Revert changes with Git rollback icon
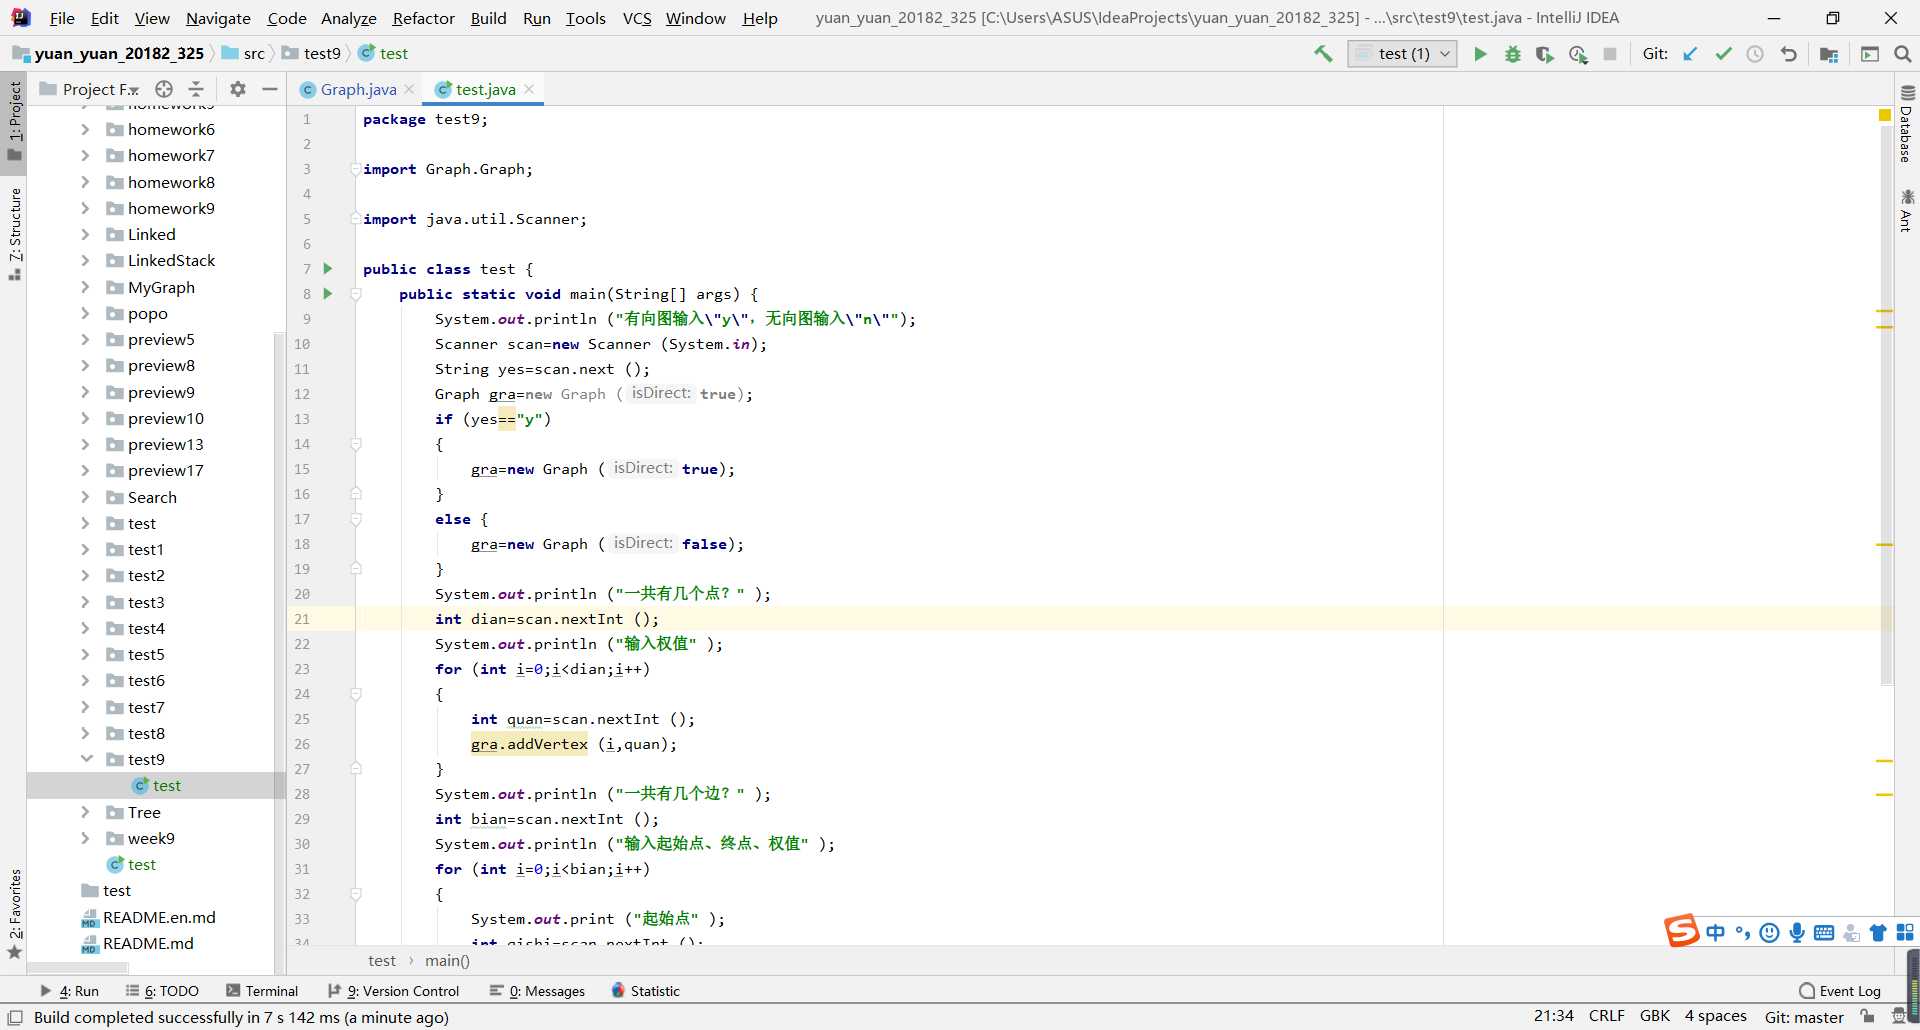This screenshot has height=1030, width=1920. click(x=1789, y=54)
